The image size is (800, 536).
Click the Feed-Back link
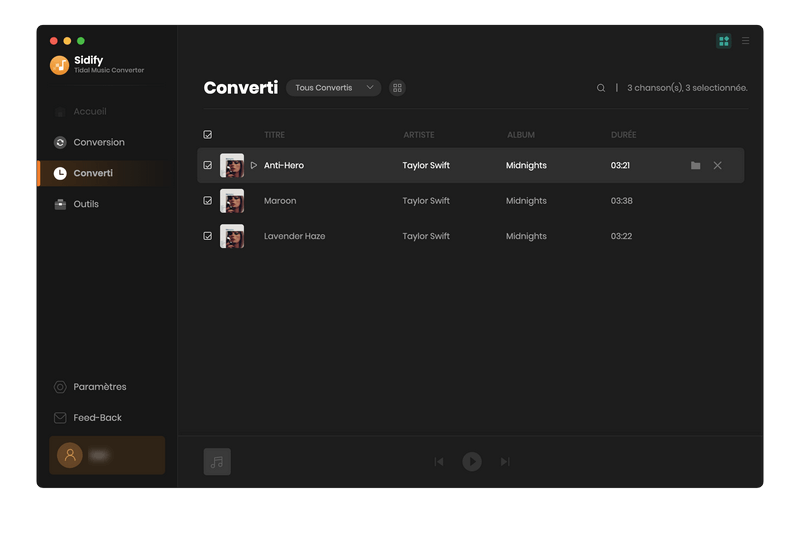point(97,418)
